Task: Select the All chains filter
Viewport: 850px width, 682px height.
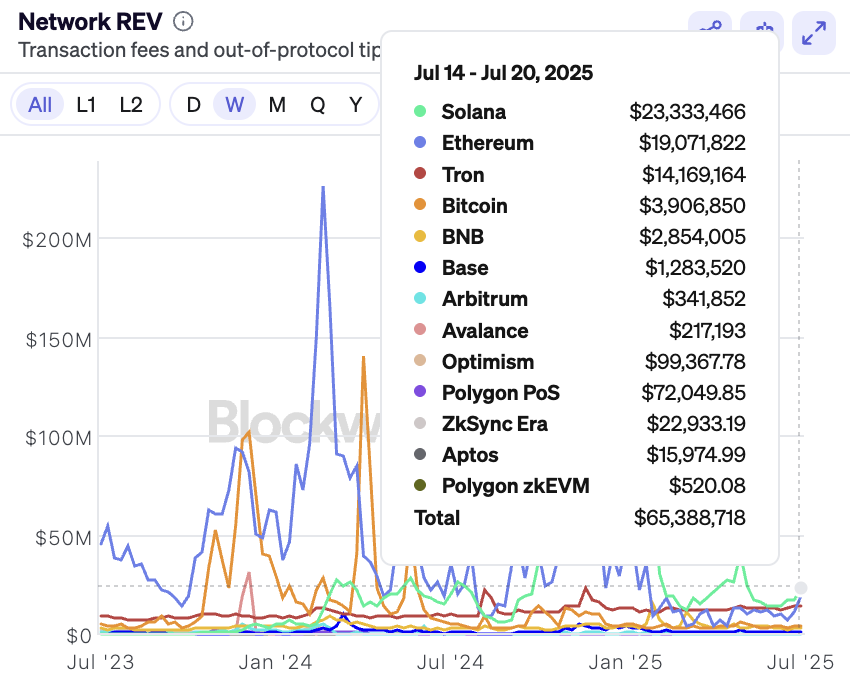Action: tap(40, 103)
